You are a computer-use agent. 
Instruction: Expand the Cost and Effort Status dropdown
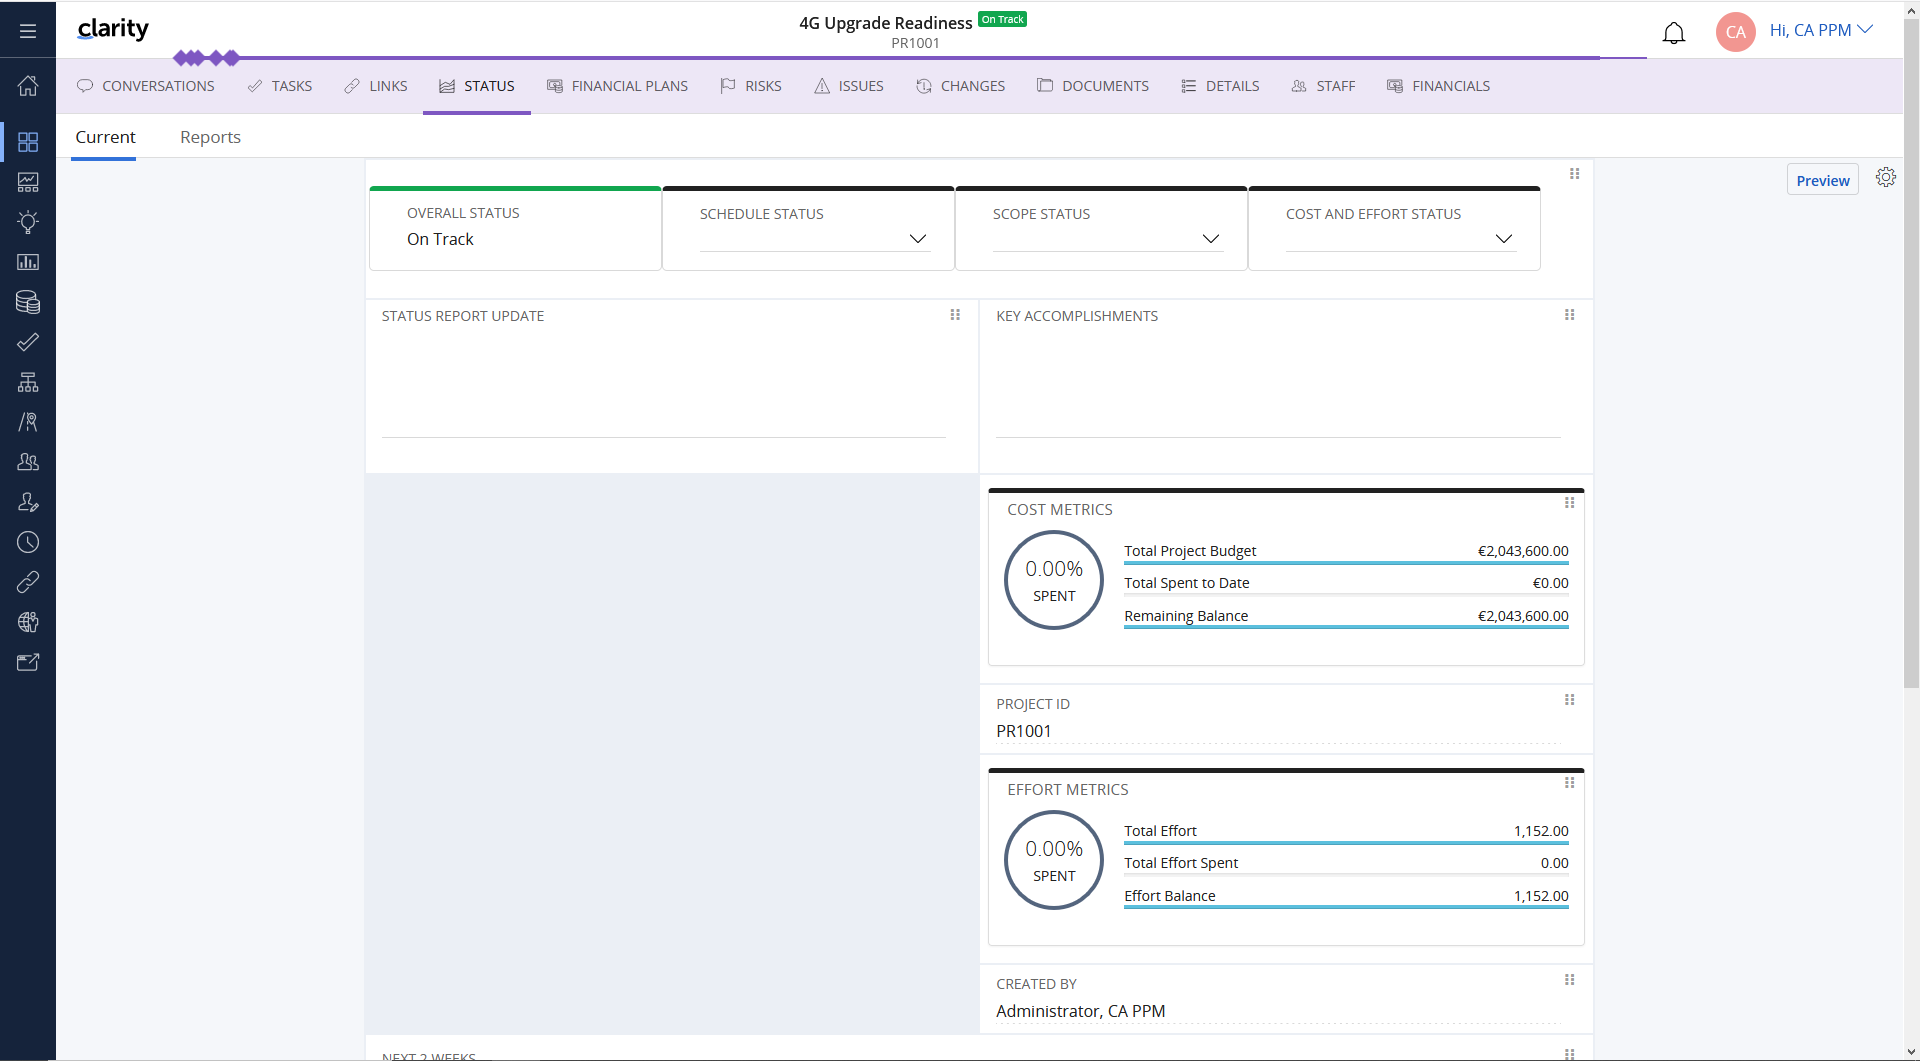[1503, 239]
